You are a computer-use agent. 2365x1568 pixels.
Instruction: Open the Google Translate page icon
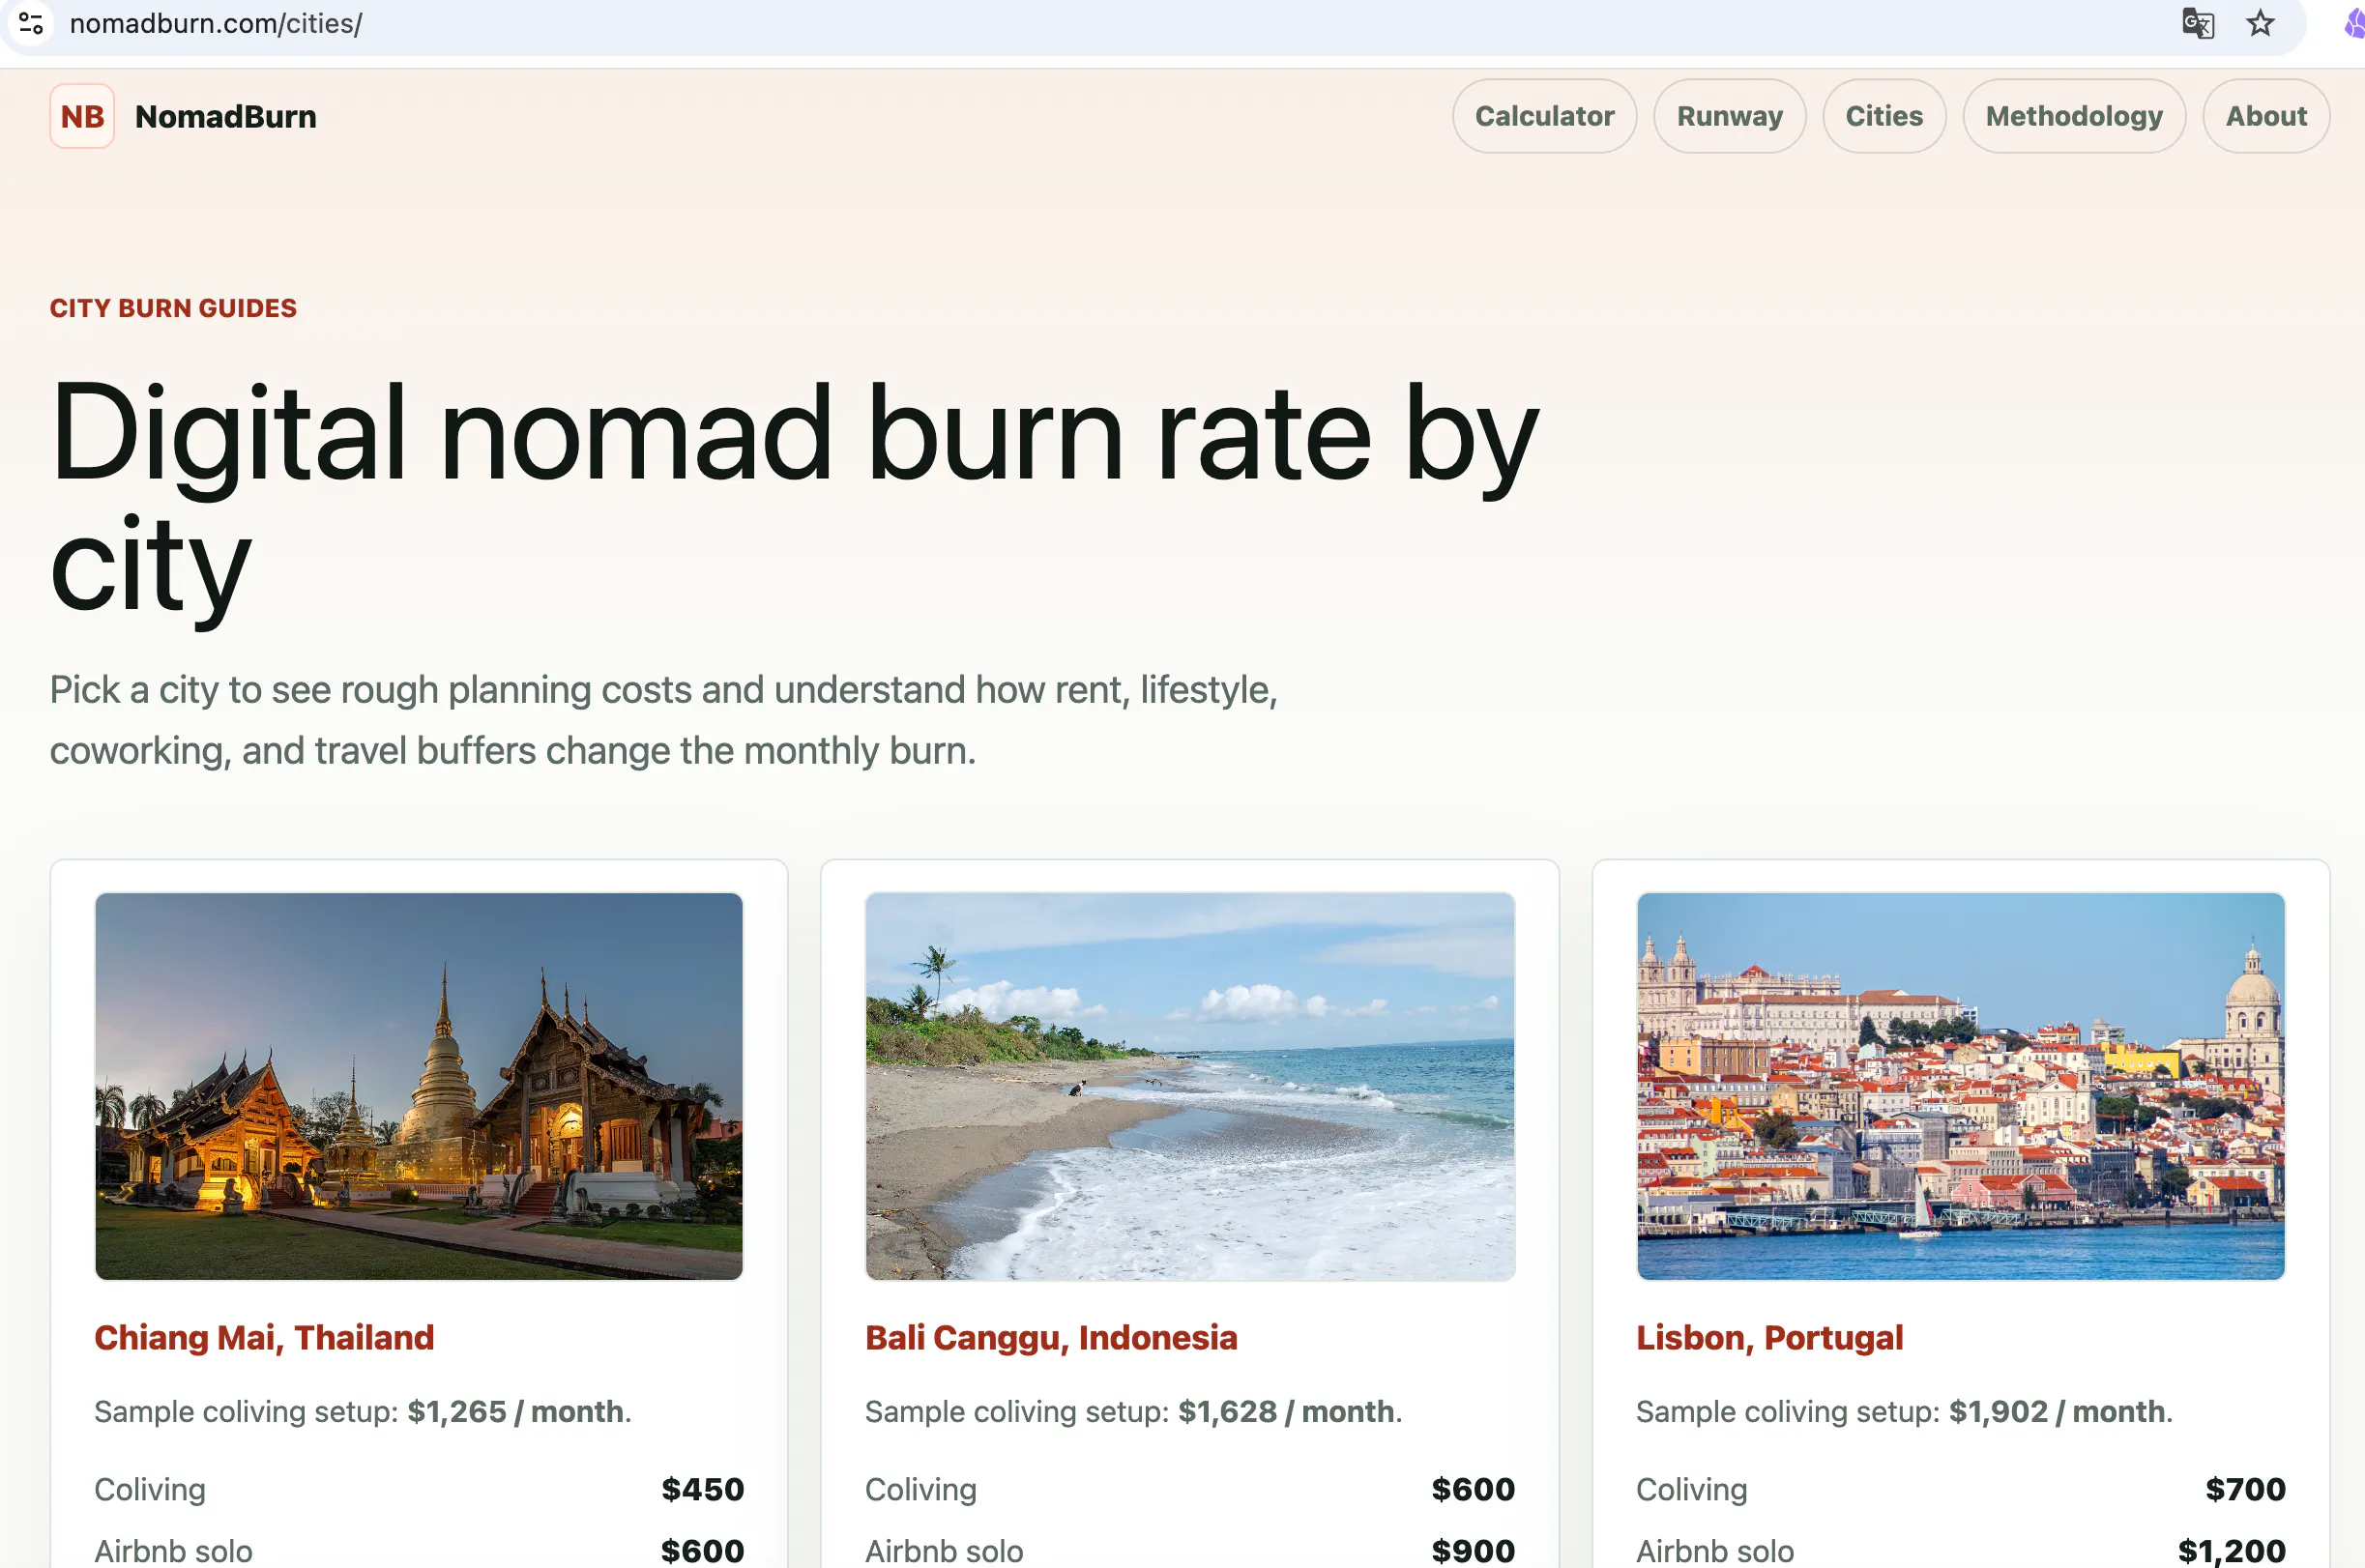click(x=2197, y=23)
